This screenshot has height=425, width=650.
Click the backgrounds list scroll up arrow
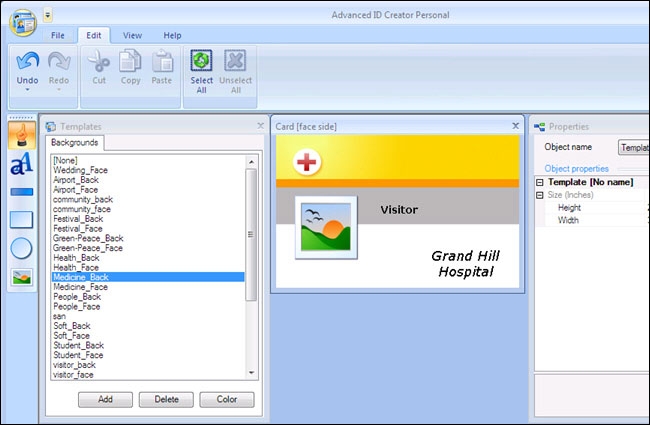click(x=251, y=162)
